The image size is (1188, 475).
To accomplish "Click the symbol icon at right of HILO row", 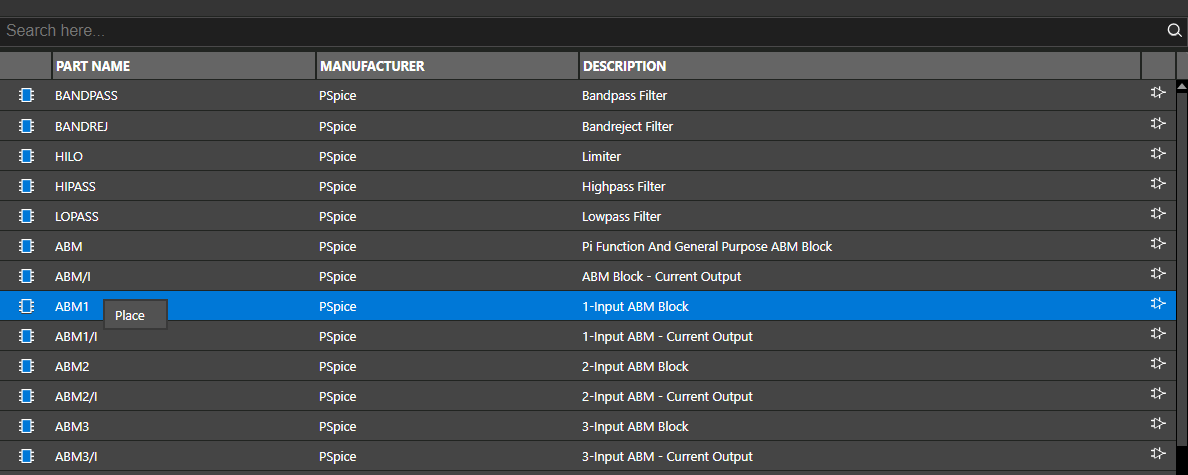I will (1158, 153).
